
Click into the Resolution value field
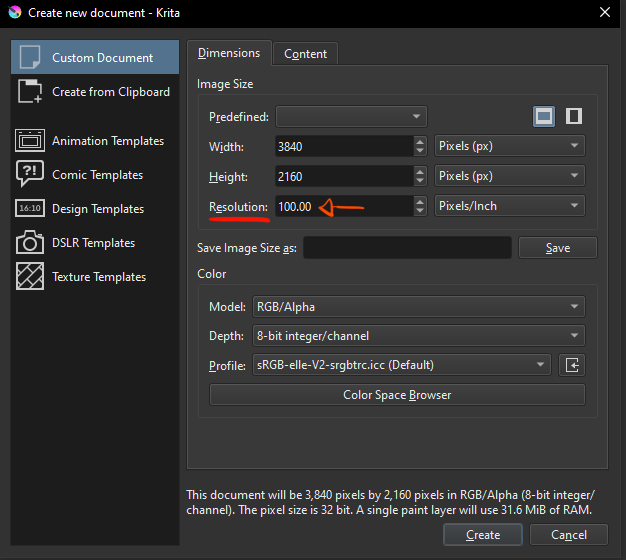[344, 206]
